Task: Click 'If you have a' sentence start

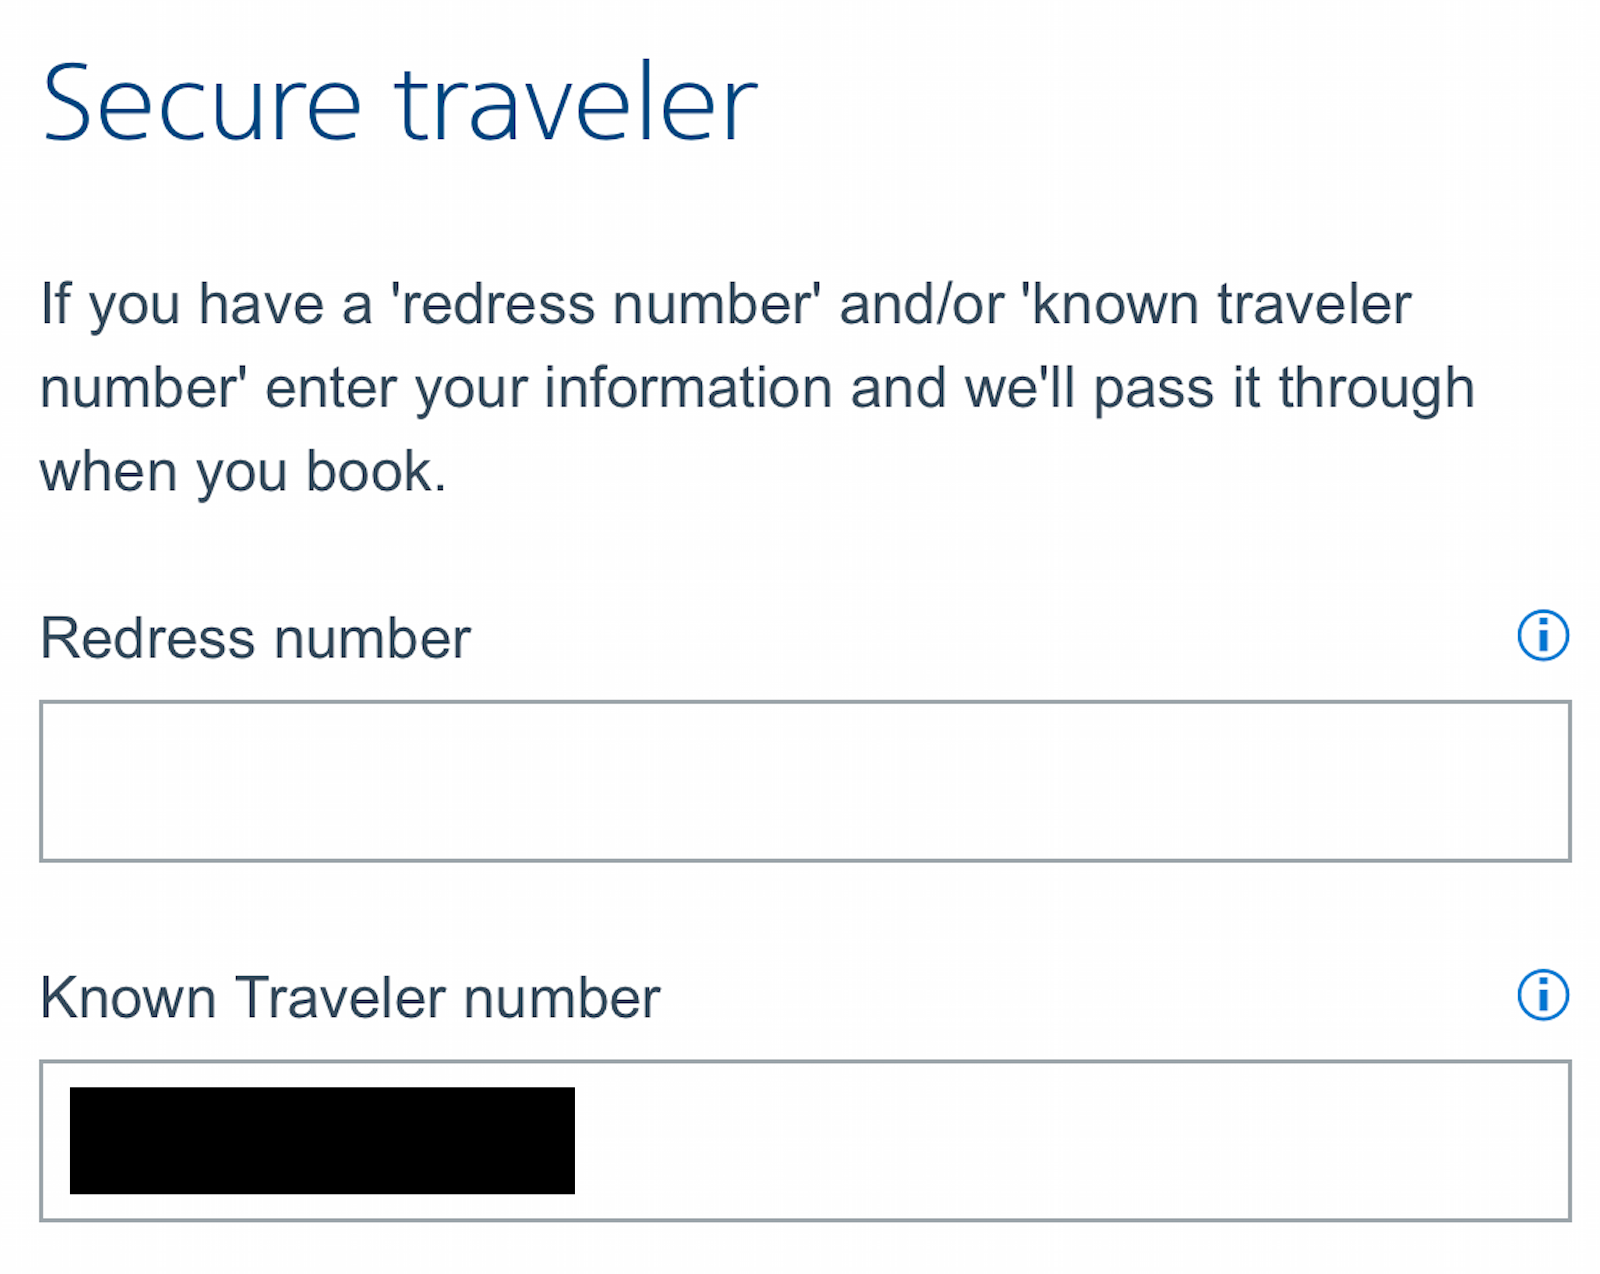Action: pos(205,304)
